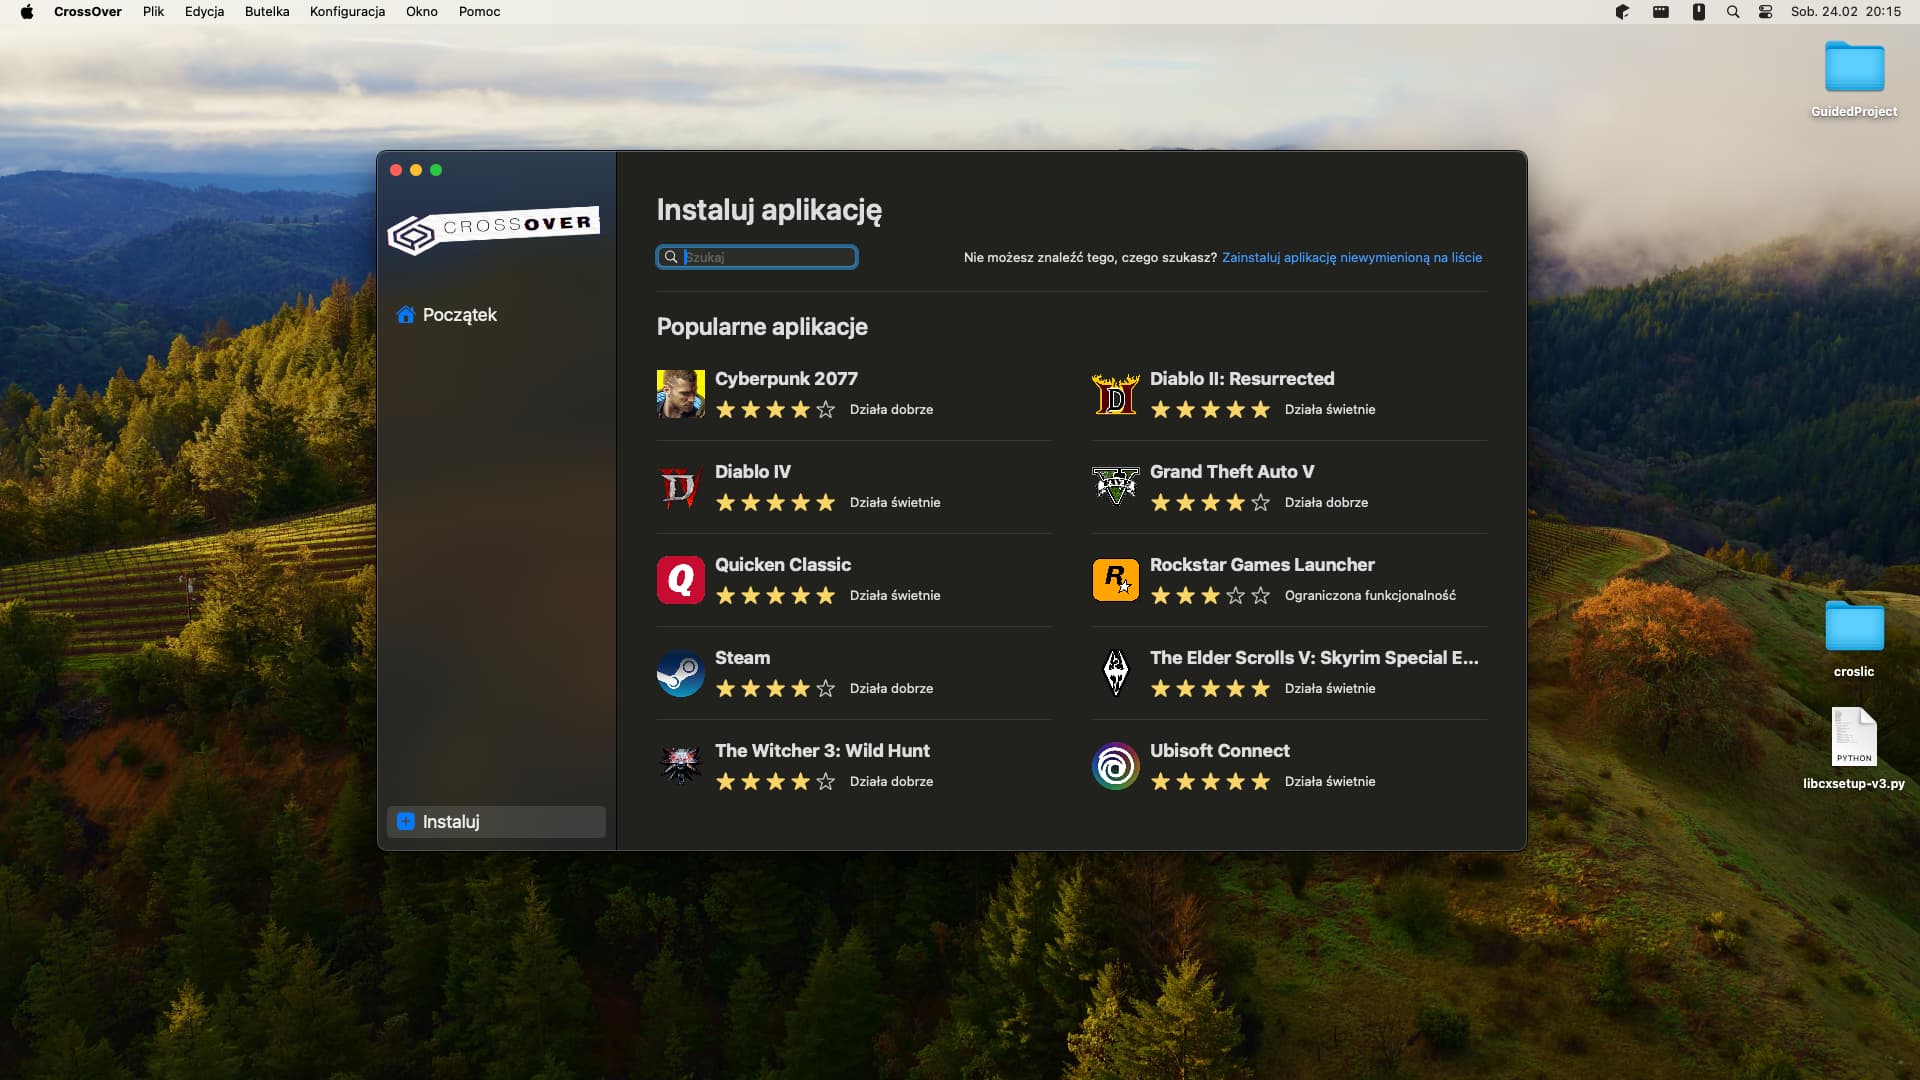The width and height of the screenshot is (1920, 1080).
Task: Click the Diablo II: Resurrected icon
Action: tap(1115, 394)
